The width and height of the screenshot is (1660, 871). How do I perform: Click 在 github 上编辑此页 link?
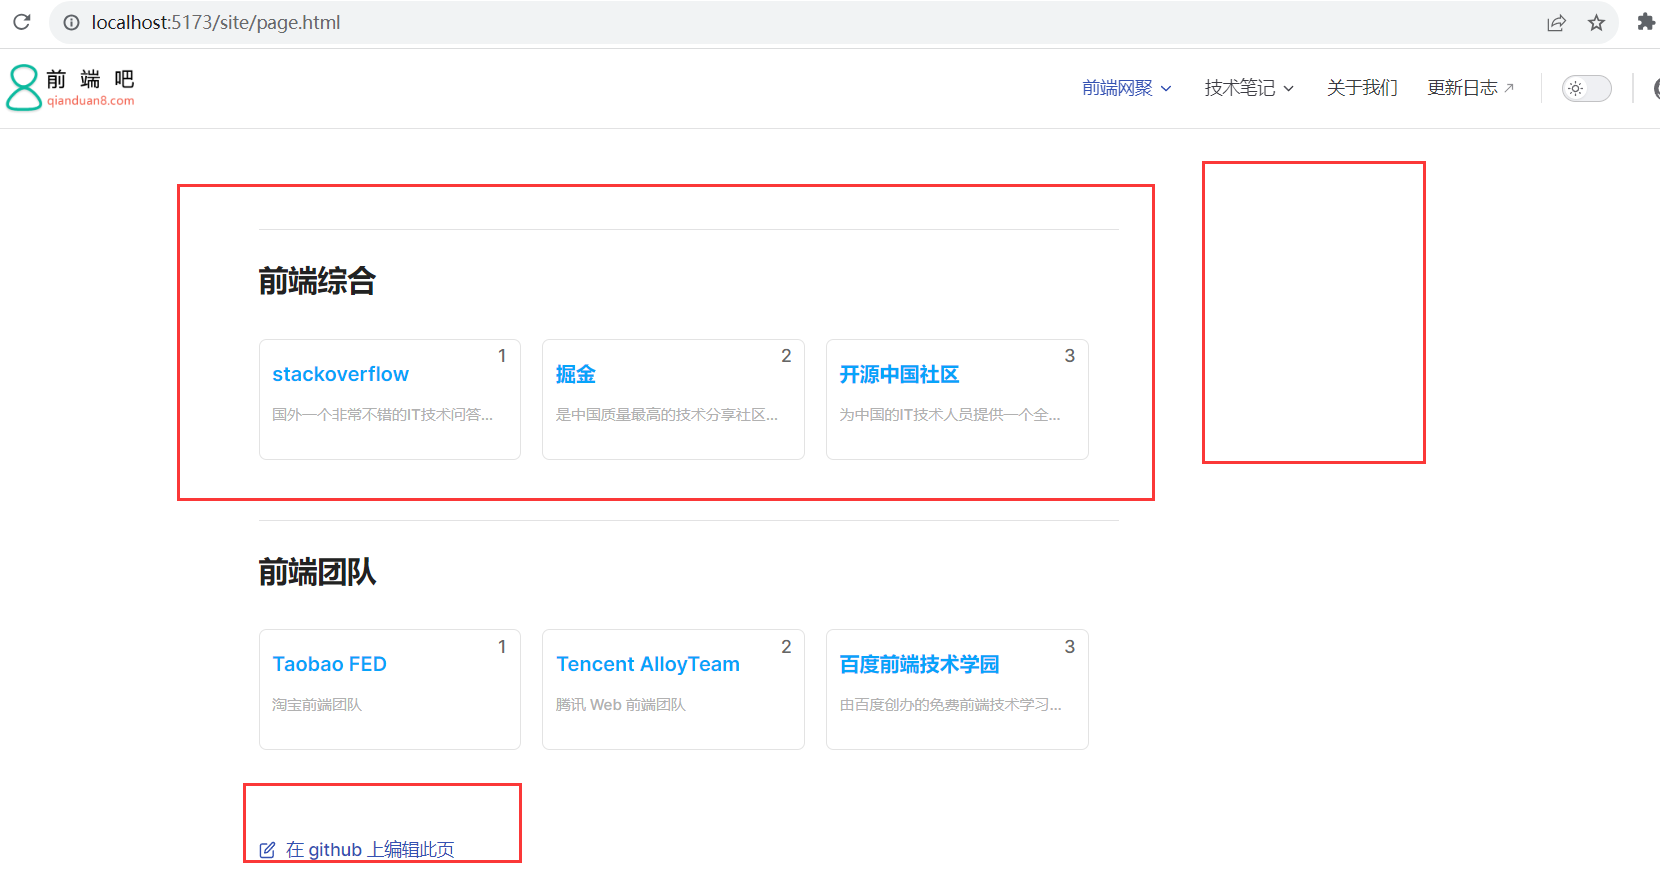370,850
